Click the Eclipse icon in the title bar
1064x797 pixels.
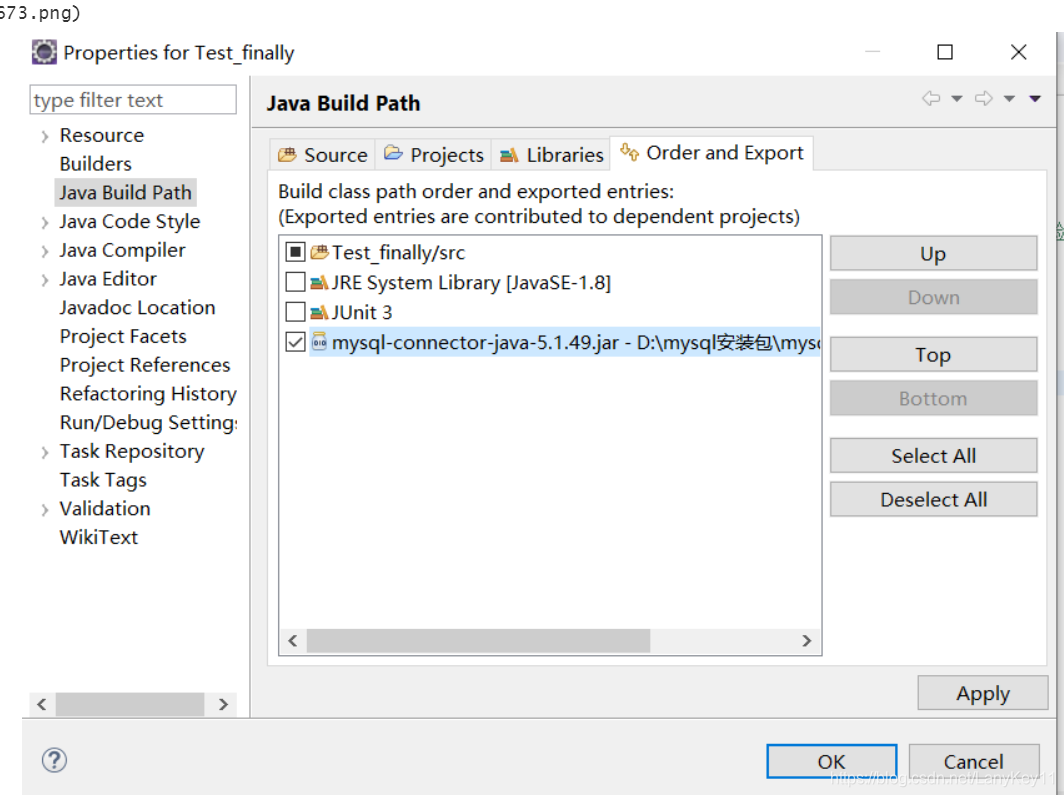coord(44,52)
